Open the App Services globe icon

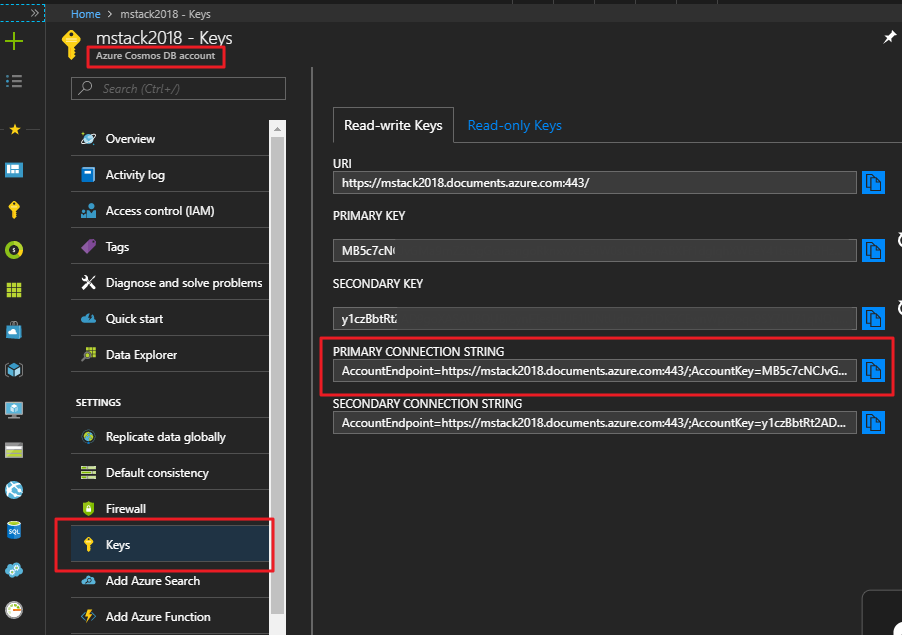[14, 490]
